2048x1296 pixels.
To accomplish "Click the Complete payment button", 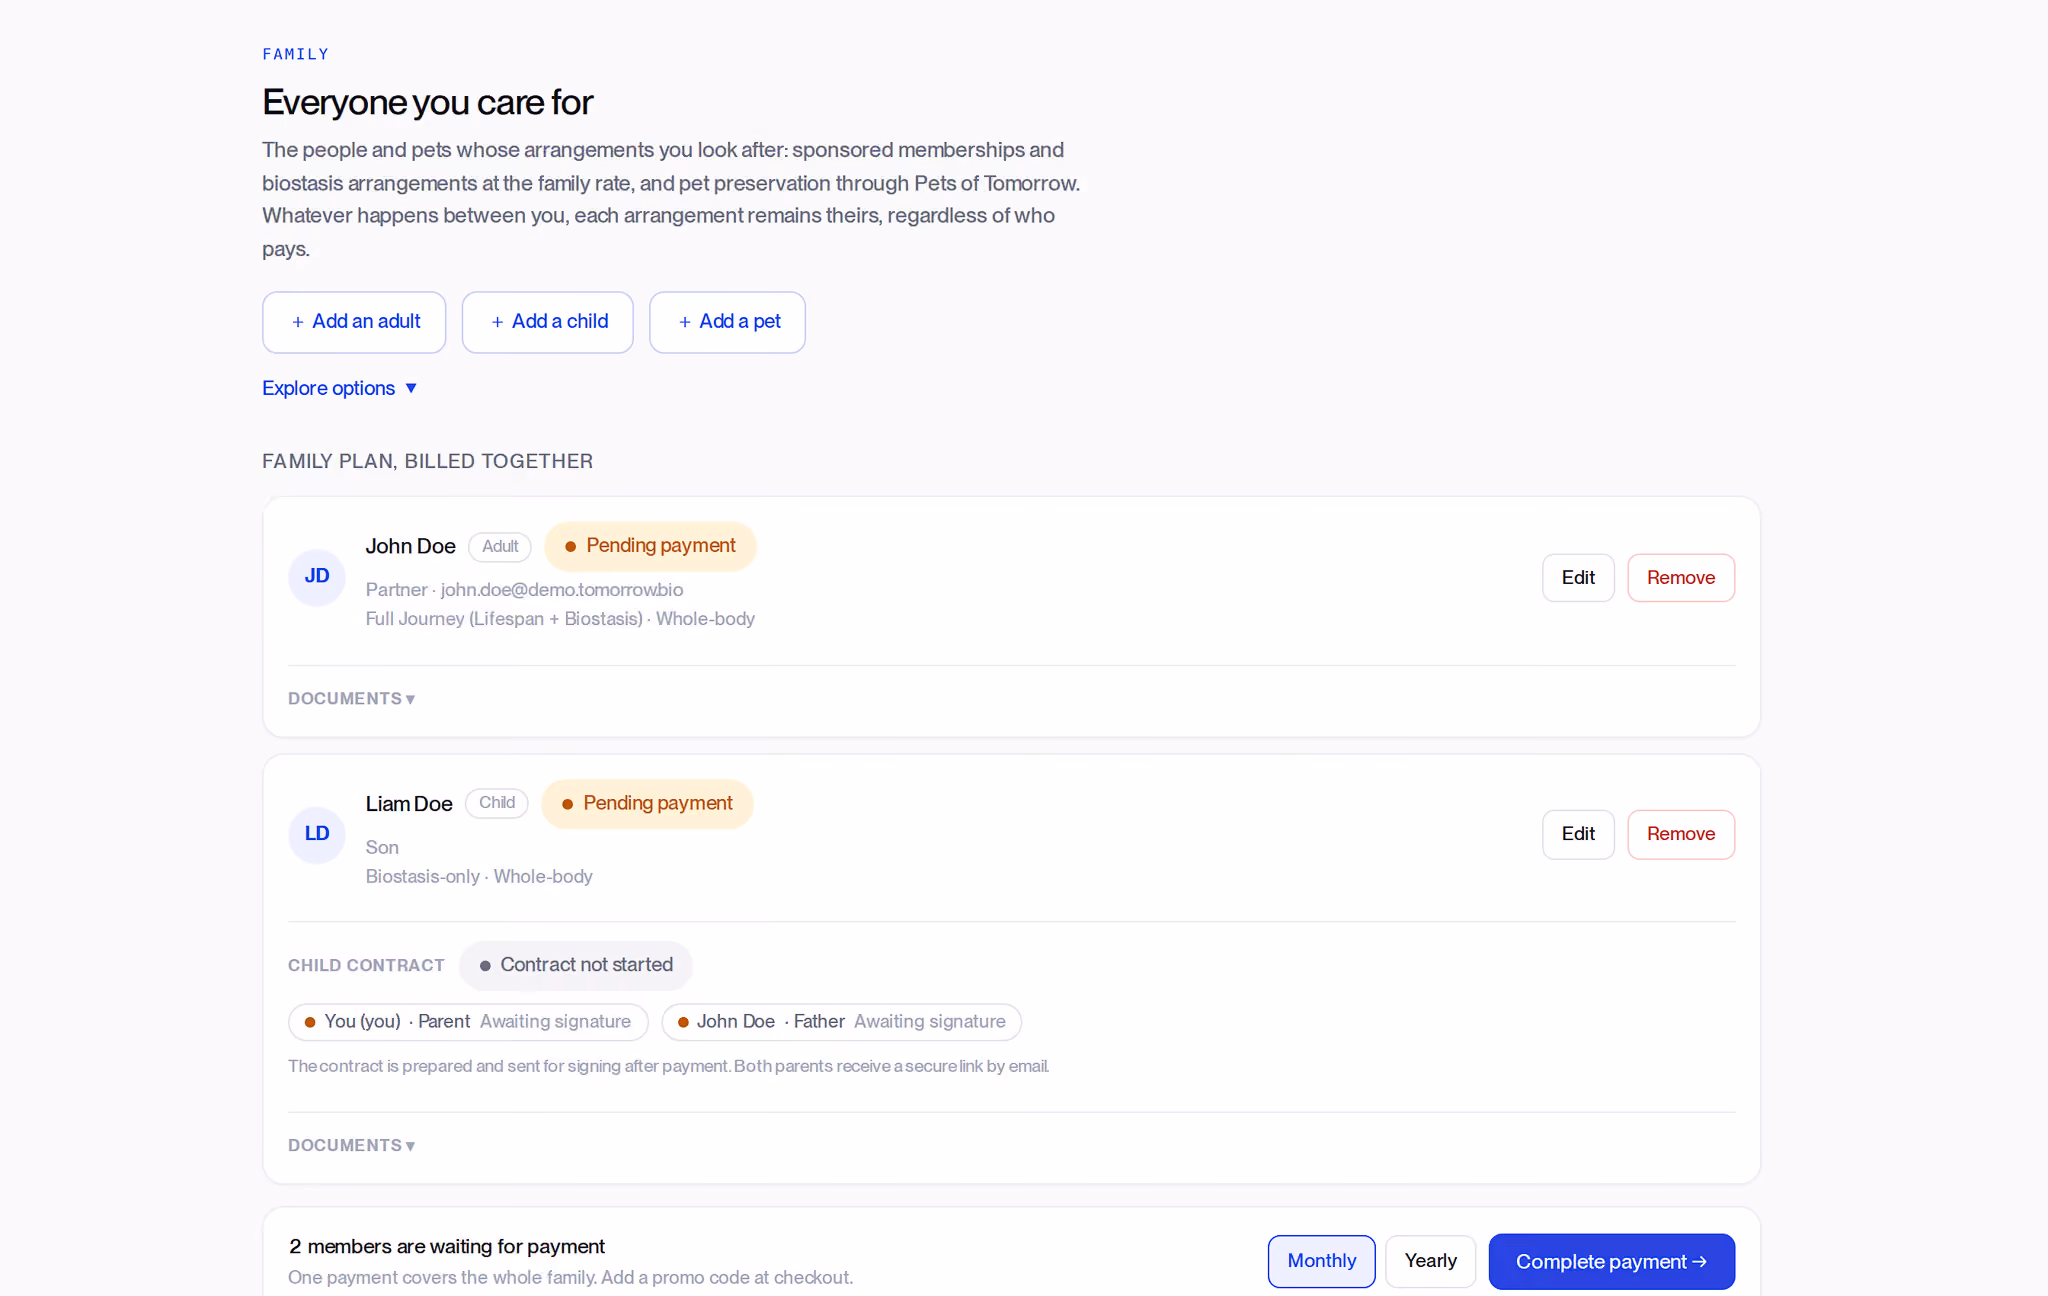I will [x=1611, y=1262].
